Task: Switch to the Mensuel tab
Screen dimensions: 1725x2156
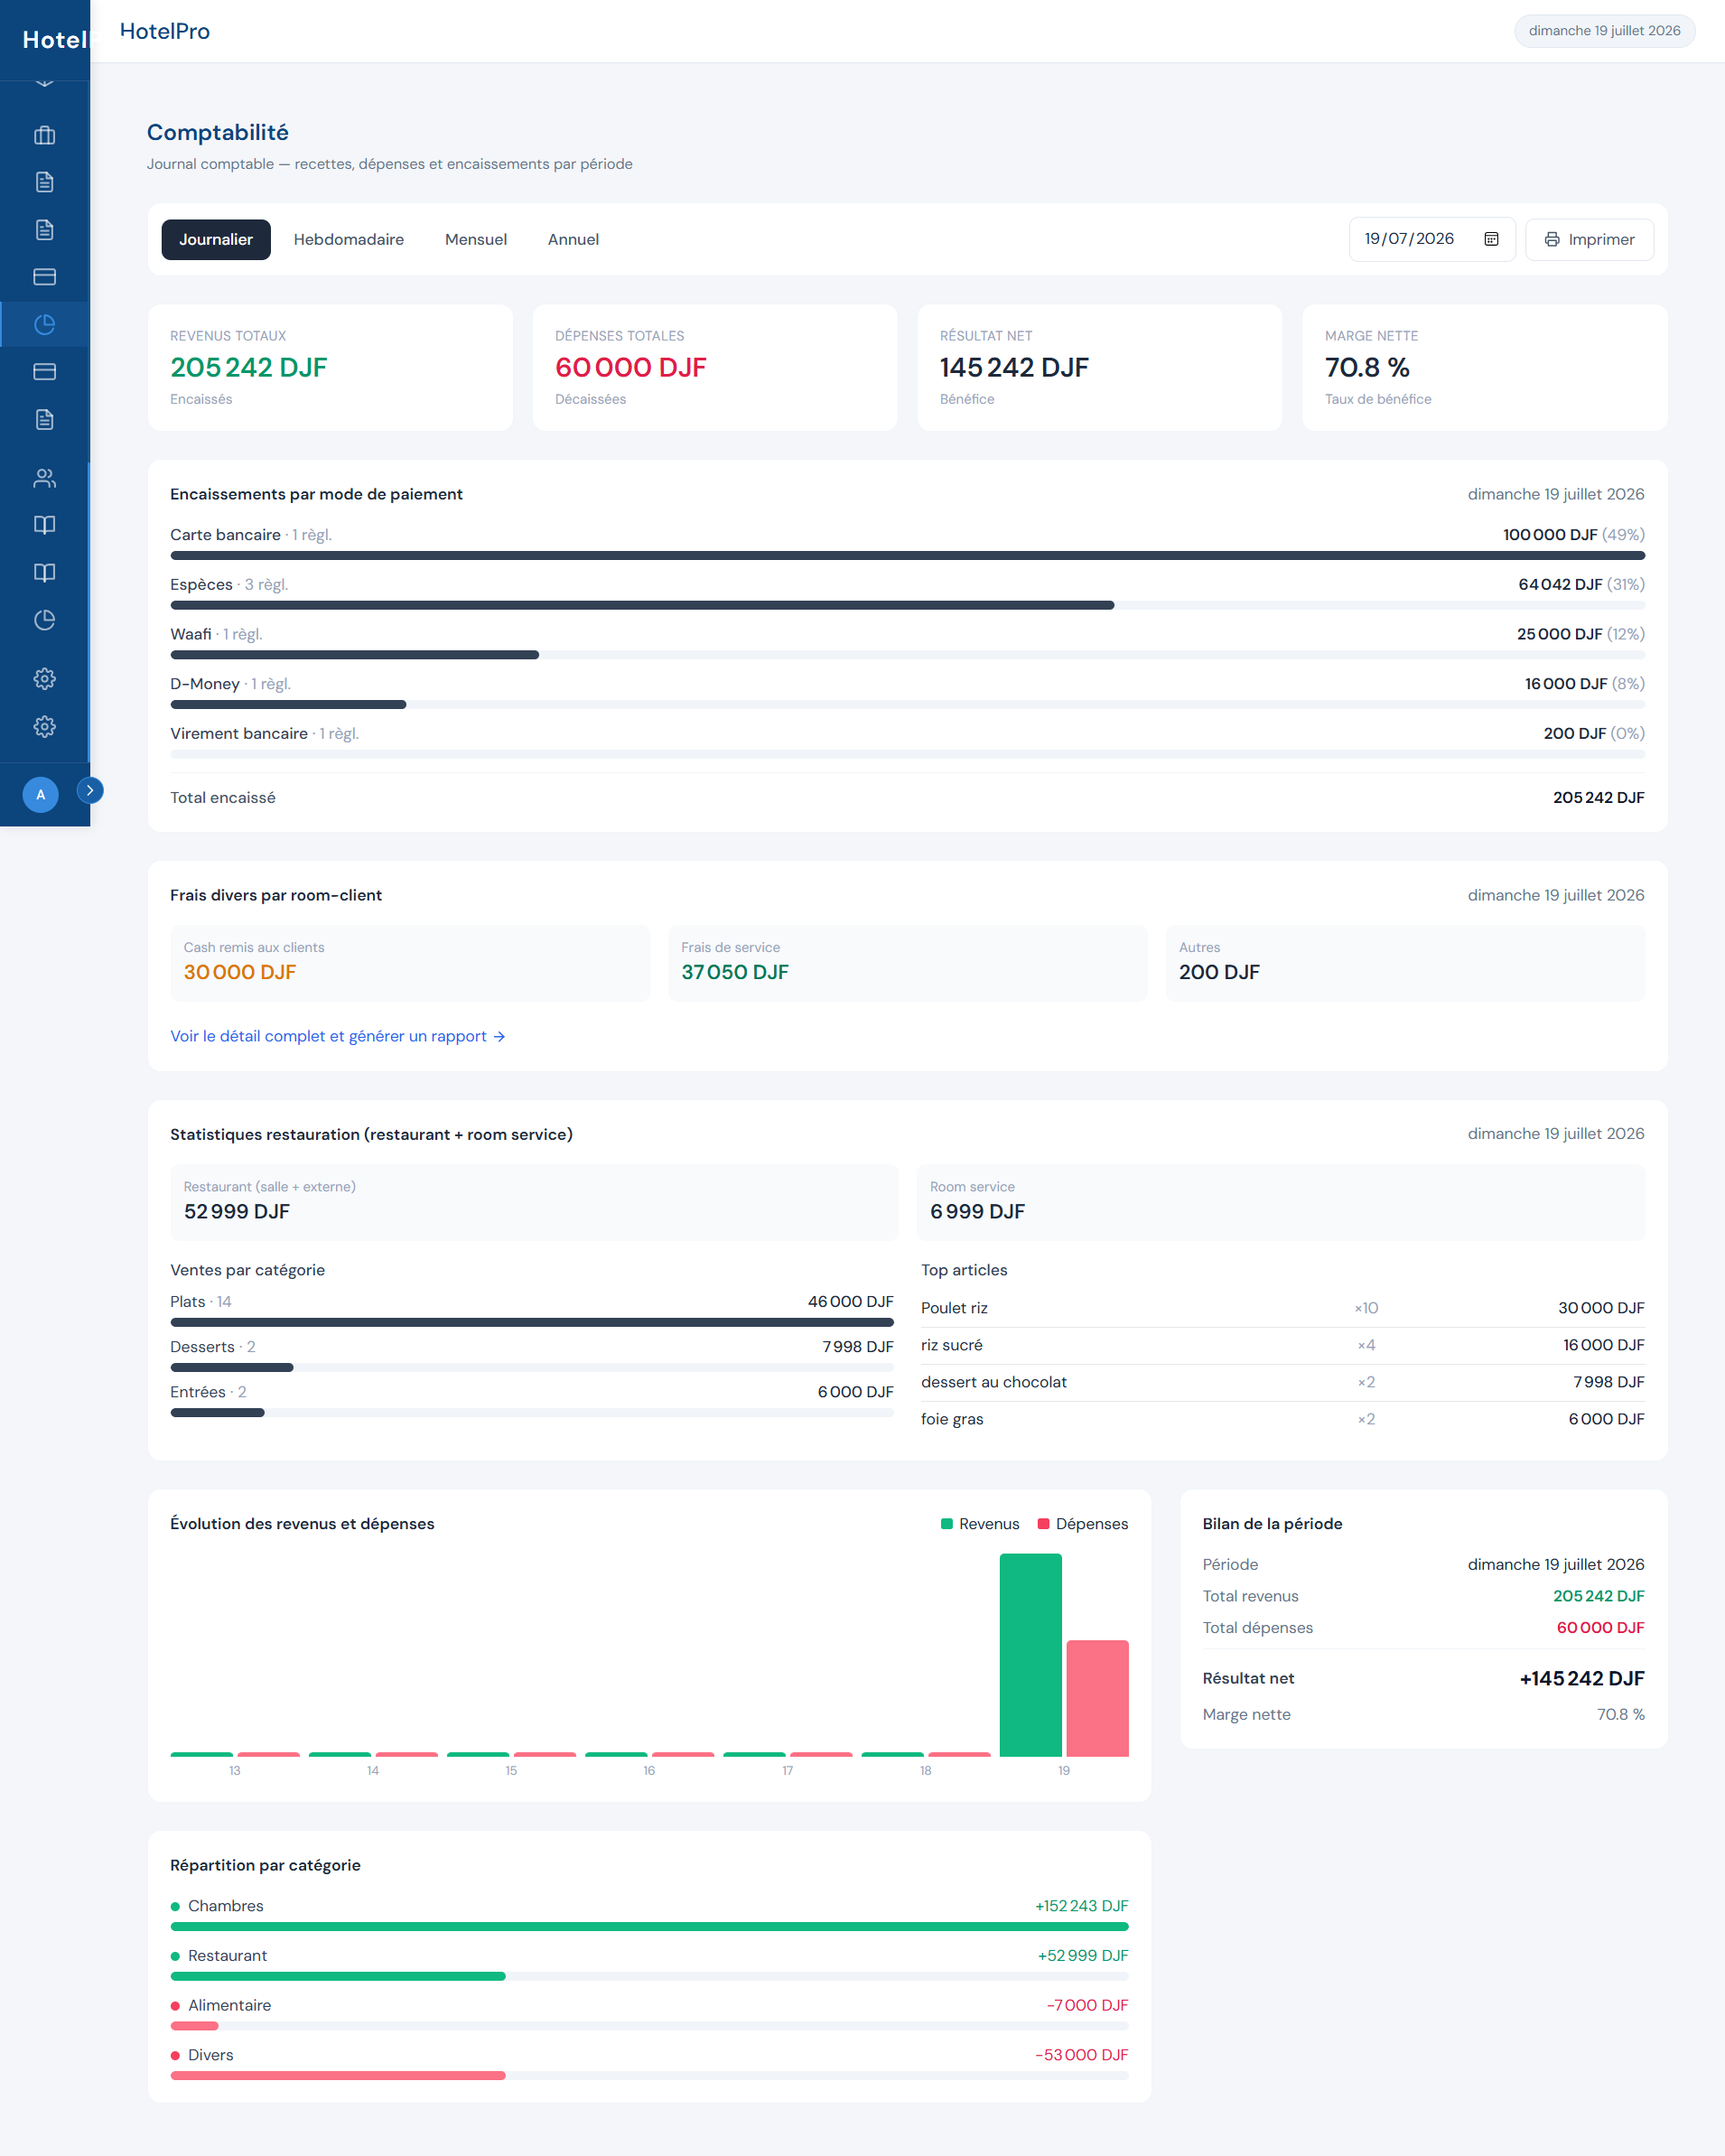Action: (476, 240)
